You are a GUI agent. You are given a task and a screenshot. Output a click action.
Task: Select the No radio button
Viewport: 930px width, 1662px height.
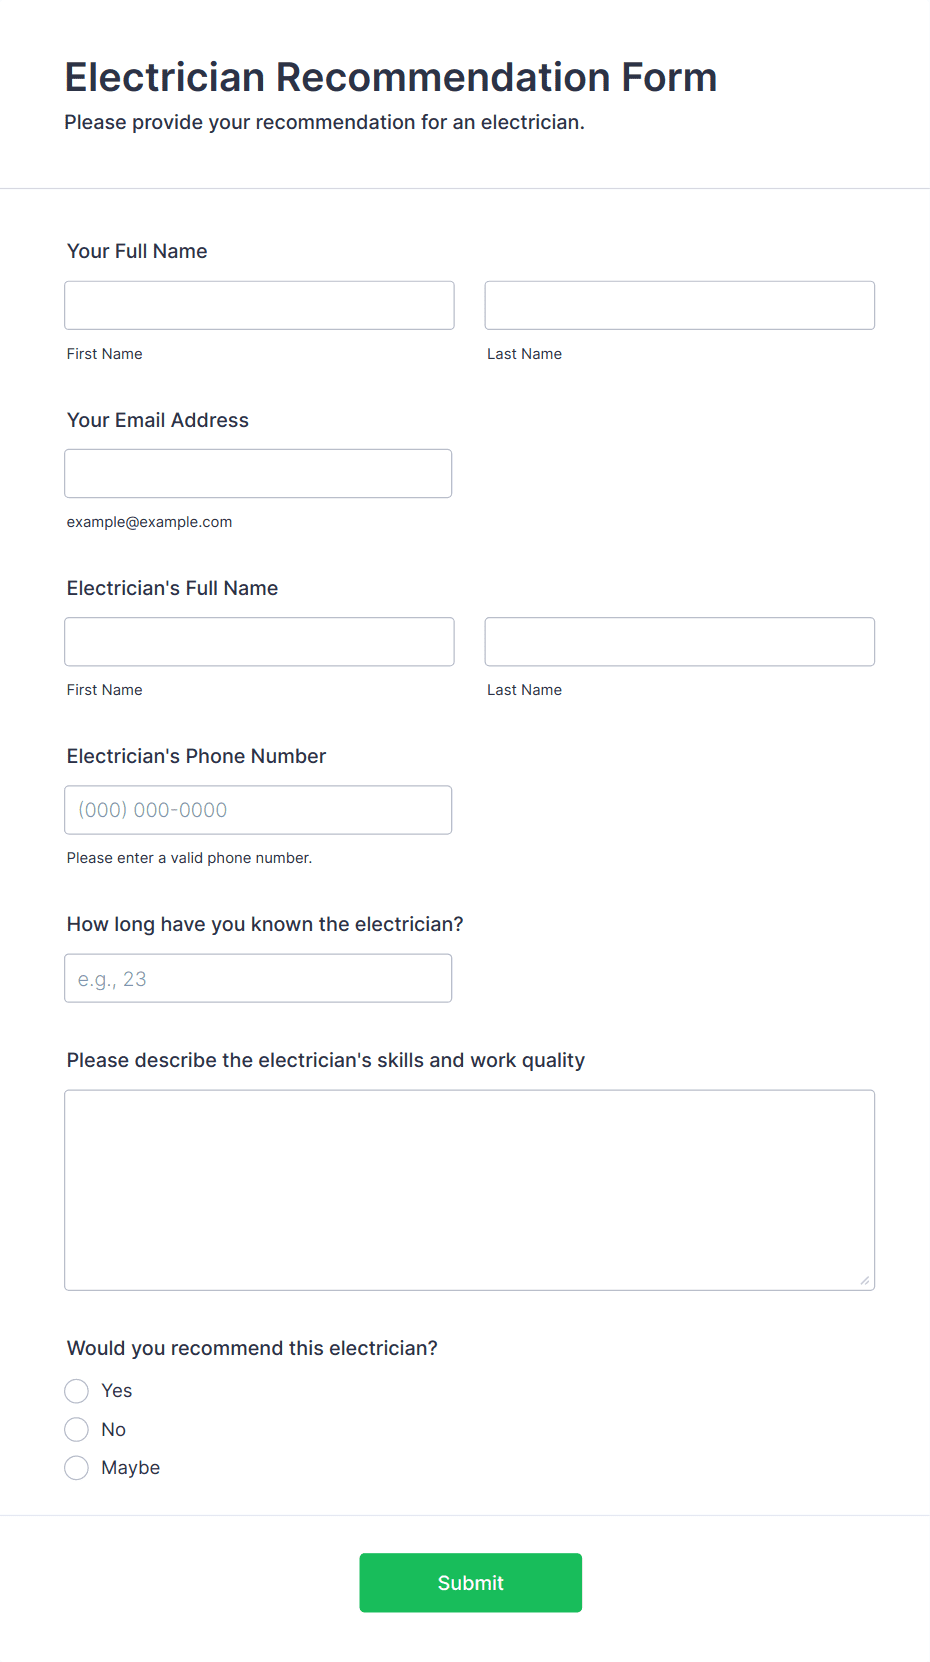click(76, 1429)
